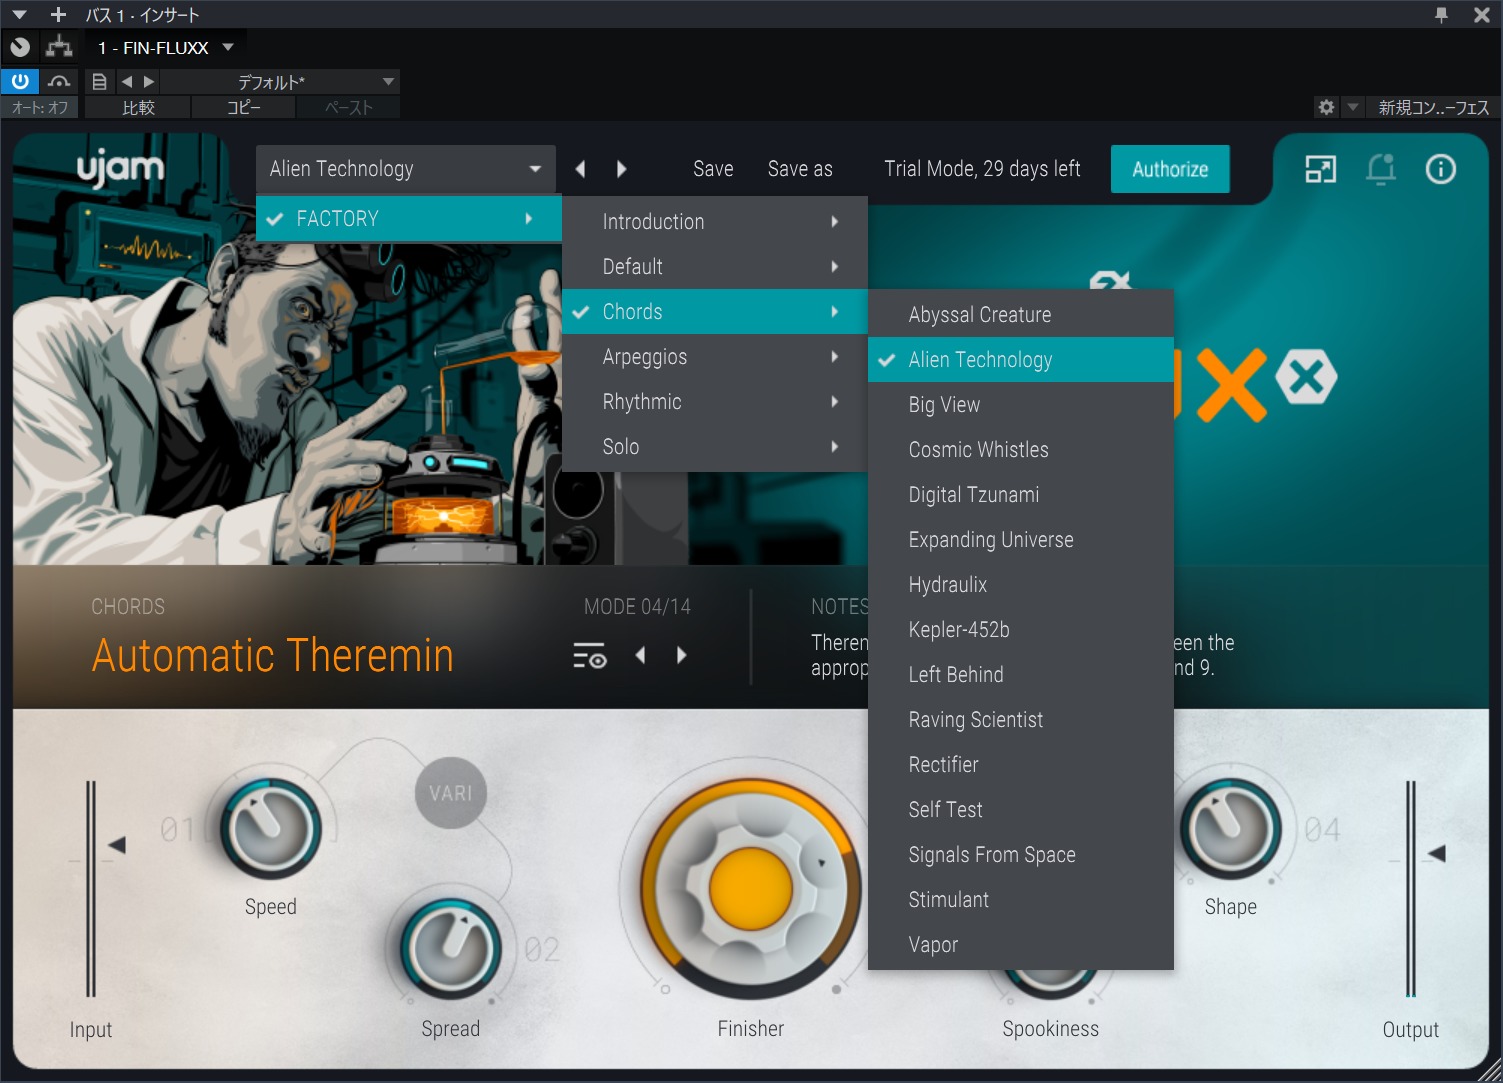Load the Signals From Space preset

click(1021, 855)
